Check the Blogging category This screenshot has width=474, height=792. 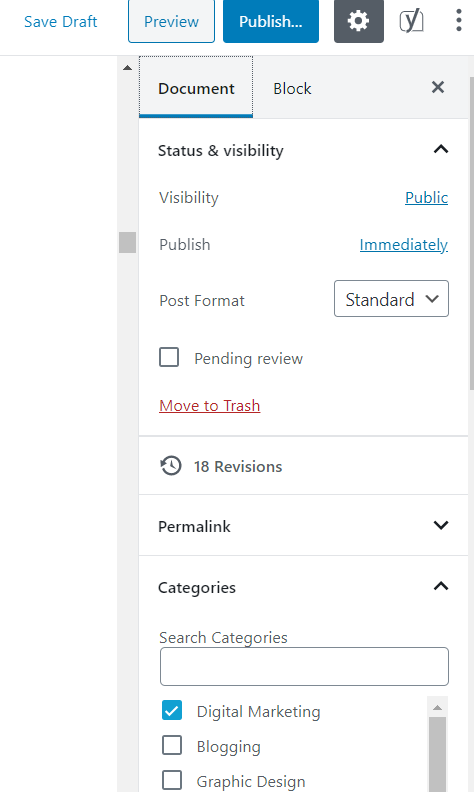click(x=172, y=745)
